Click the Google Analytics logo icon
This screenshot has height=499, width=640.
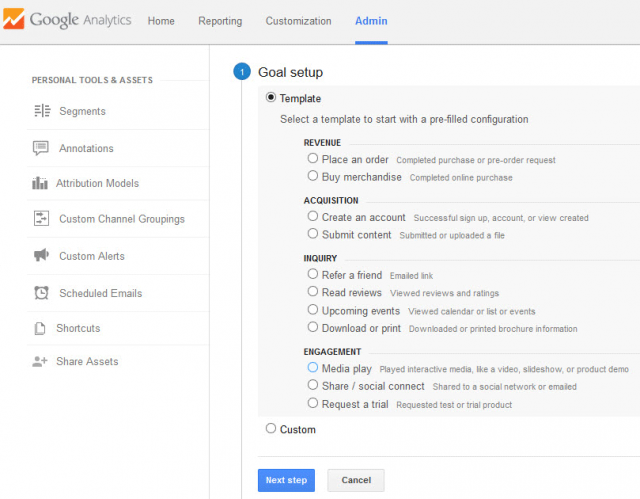pos(14,19)
